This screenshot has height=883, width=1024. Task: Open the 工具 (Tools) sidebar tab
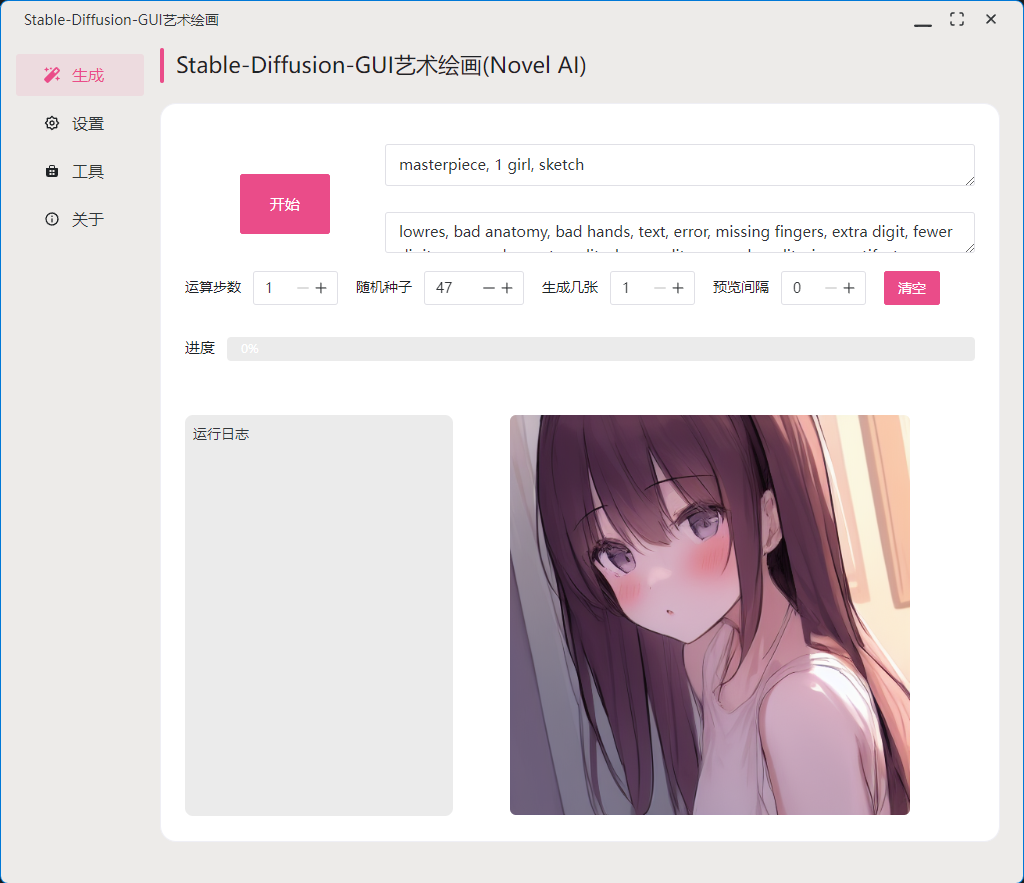[80, 171]
